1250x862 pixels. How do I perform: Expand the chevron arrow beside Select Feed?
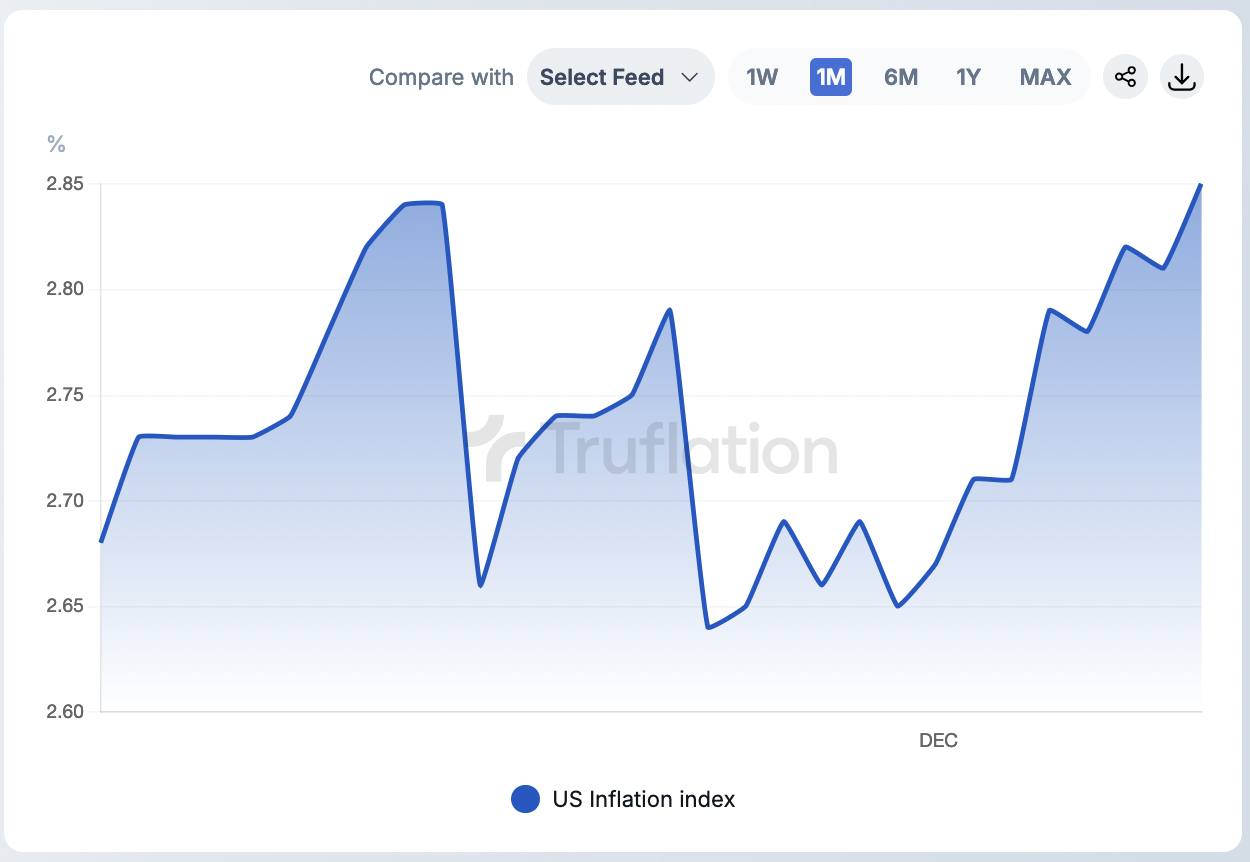[x=689, y=77]
